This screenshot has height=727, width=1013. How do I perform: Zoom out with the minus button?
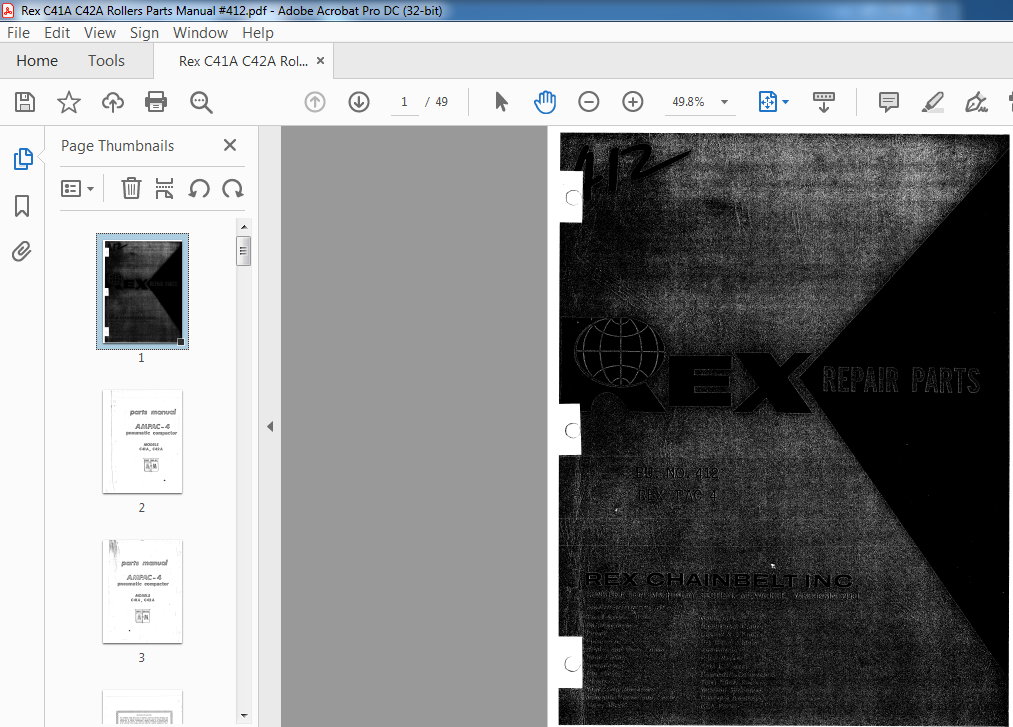pyautogui.click(x=589, y=102)
